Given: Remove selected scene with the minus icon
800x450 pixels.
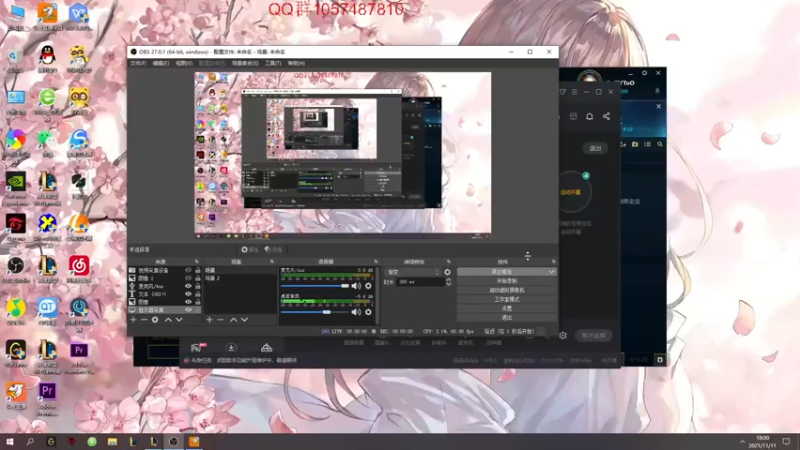Looking at the screenshot, I should [220, 319].
